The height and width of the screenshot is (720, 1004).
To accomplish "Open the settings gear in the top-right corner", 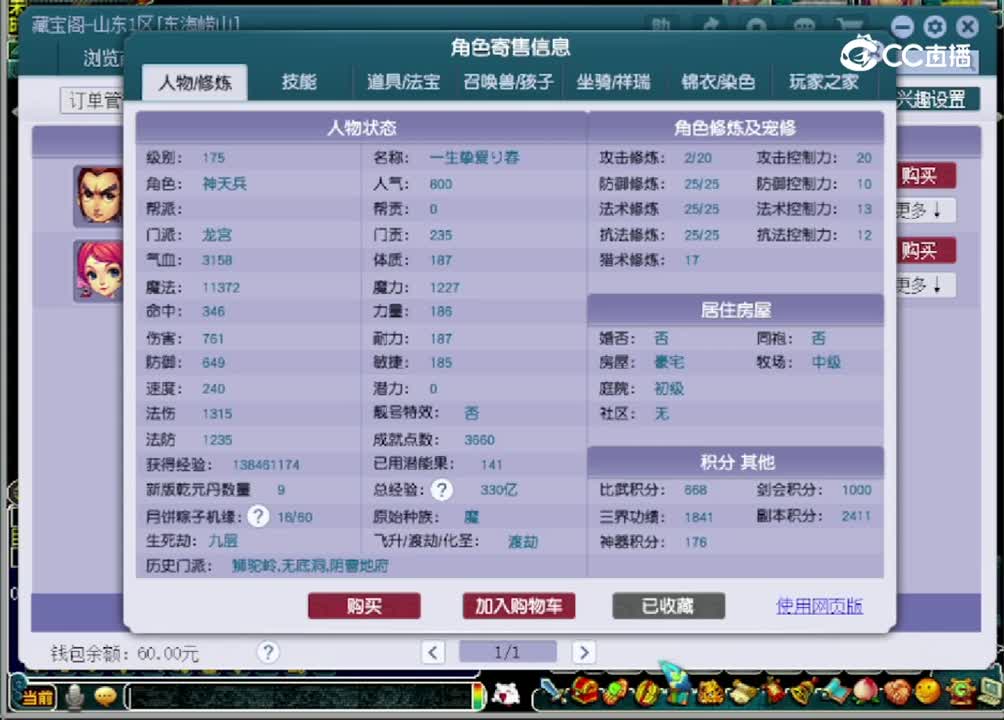I will point(934,27).
